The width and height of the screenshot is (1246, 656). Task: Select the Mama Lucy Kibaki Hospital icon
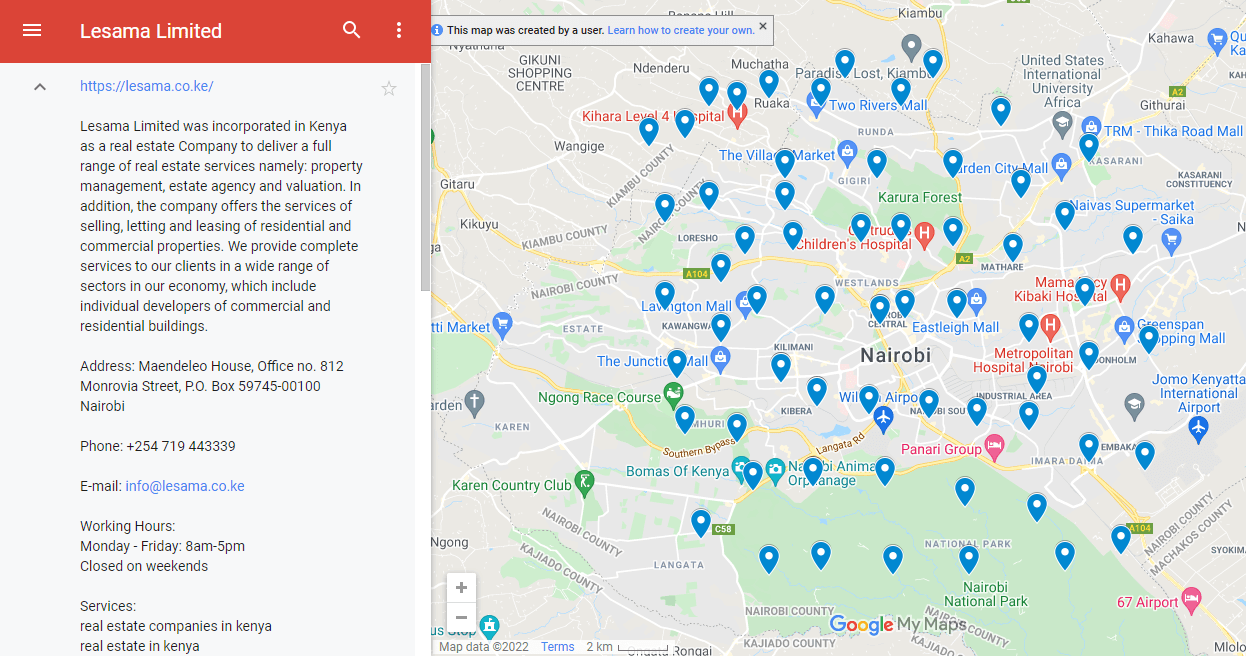[x=1120, y=286]
